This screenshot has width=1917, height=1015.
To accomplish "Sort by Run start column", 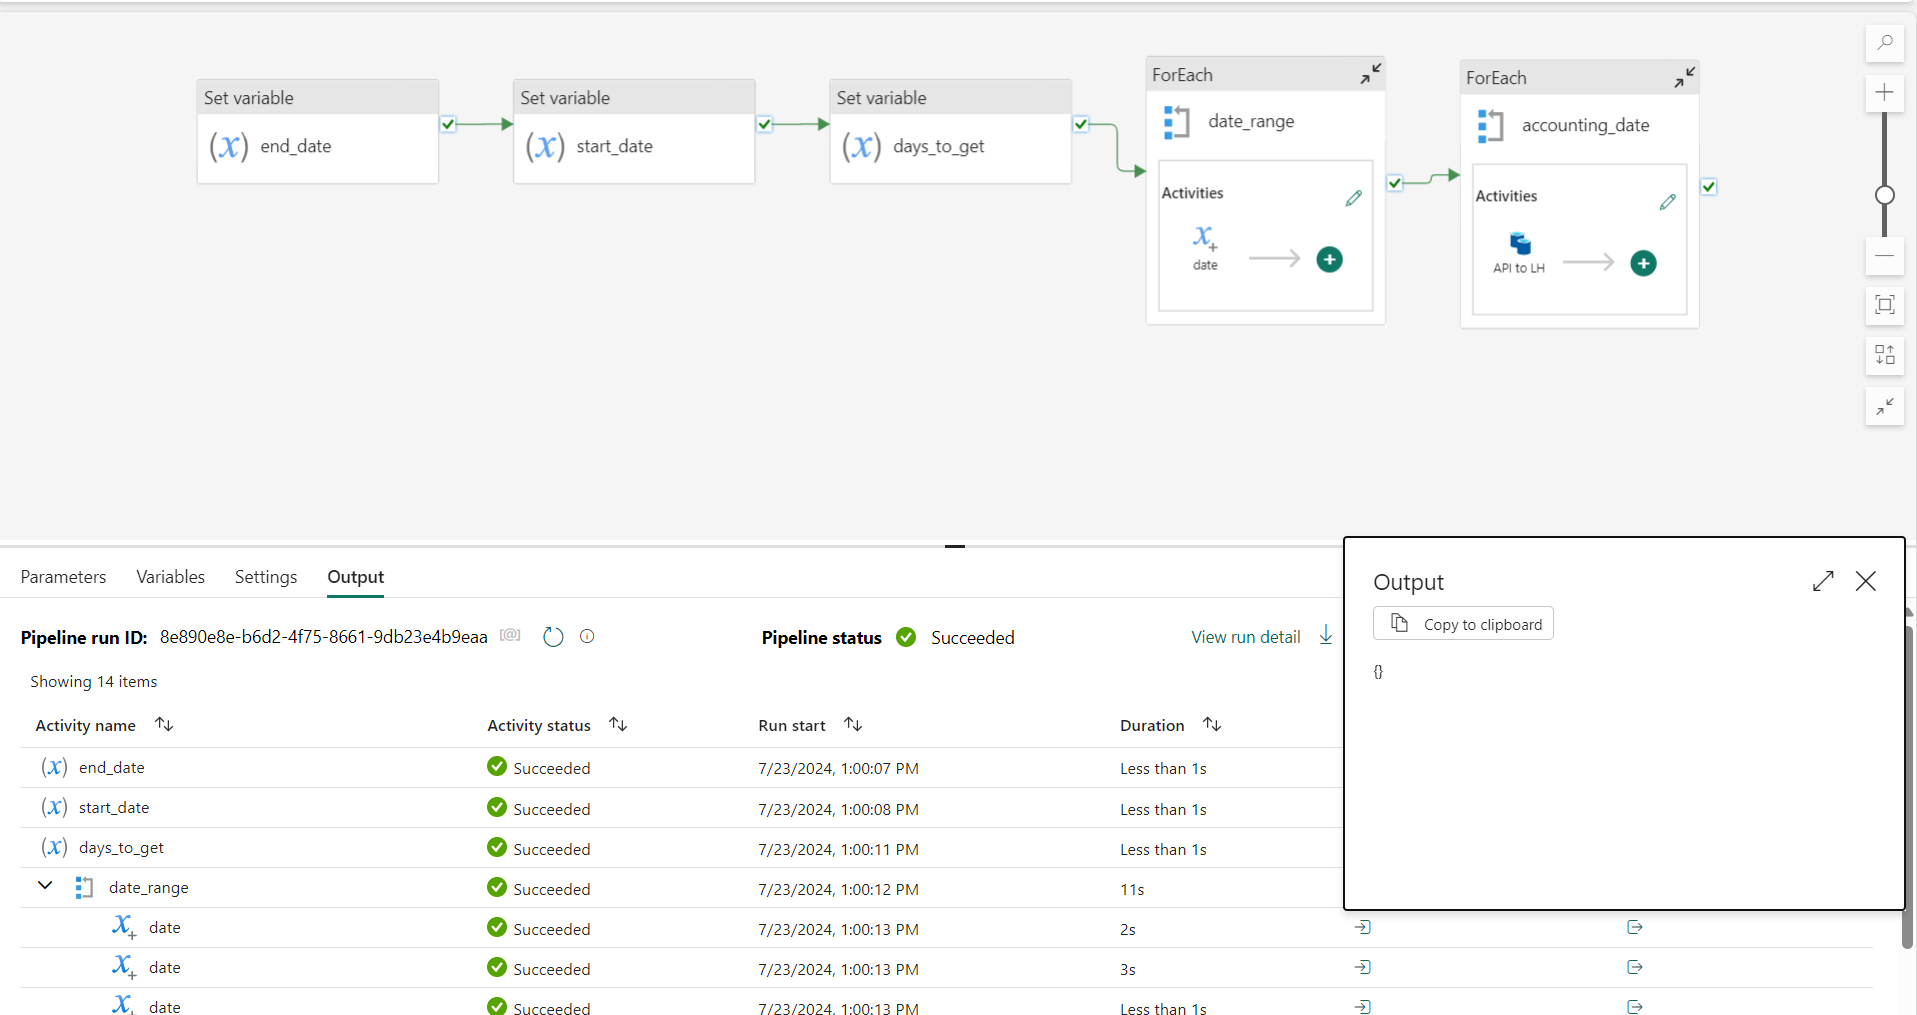I will tap(853, 724).
